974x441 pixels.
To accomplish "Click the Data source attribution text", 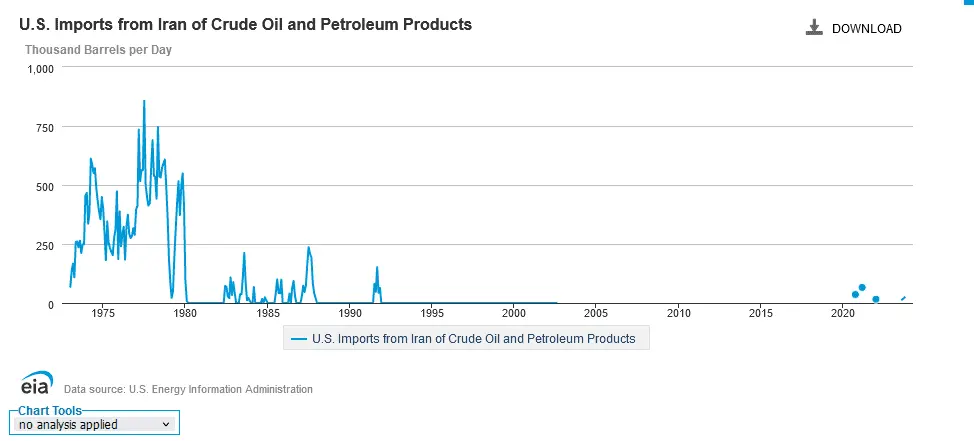I will click(188, 389).
